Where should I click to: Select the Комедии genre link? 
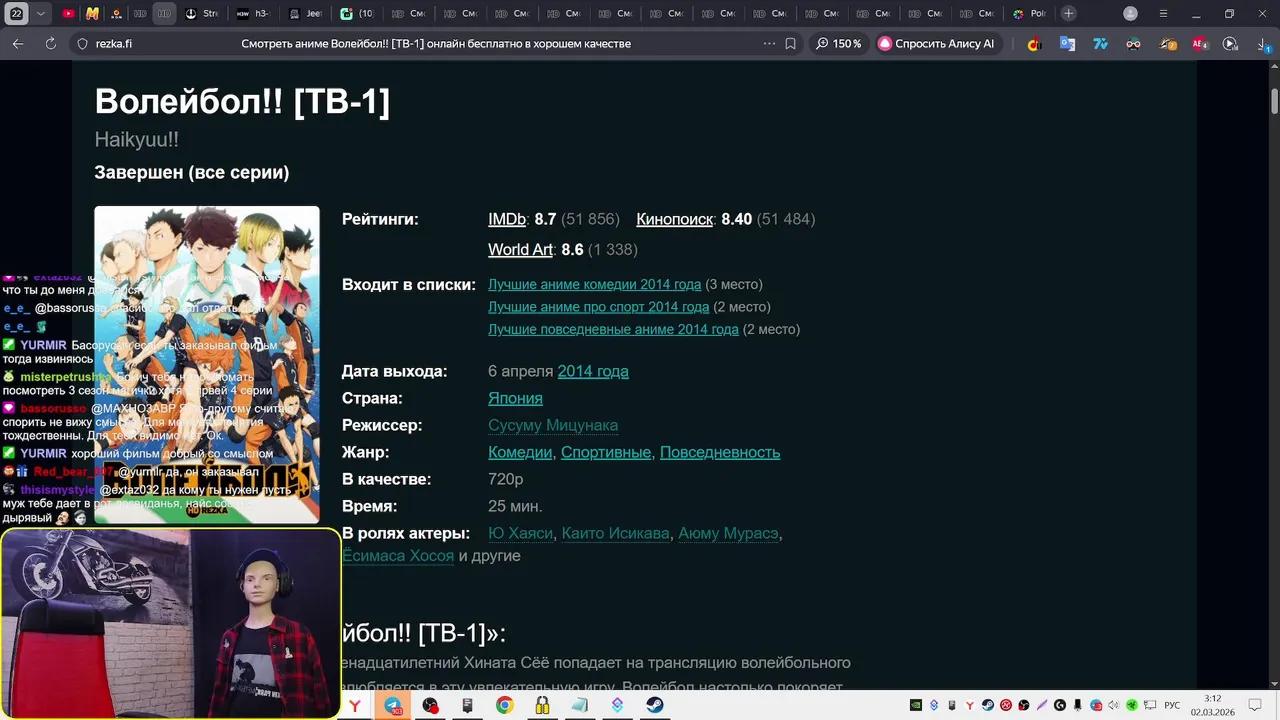click(x=520, y=452)
